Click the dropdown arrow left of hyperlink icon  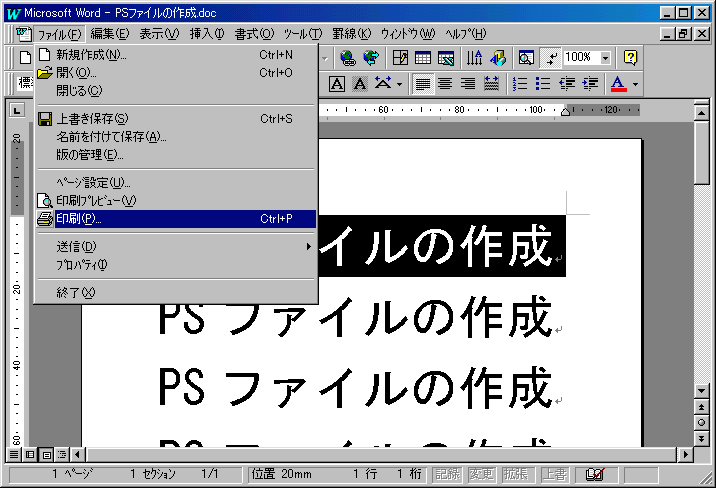tap(325, 58)
